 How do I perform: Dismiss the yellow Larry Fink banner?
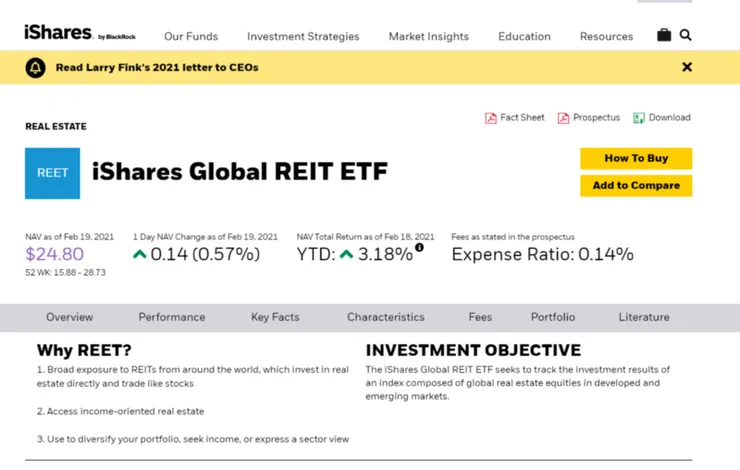[x=687, y=67]
